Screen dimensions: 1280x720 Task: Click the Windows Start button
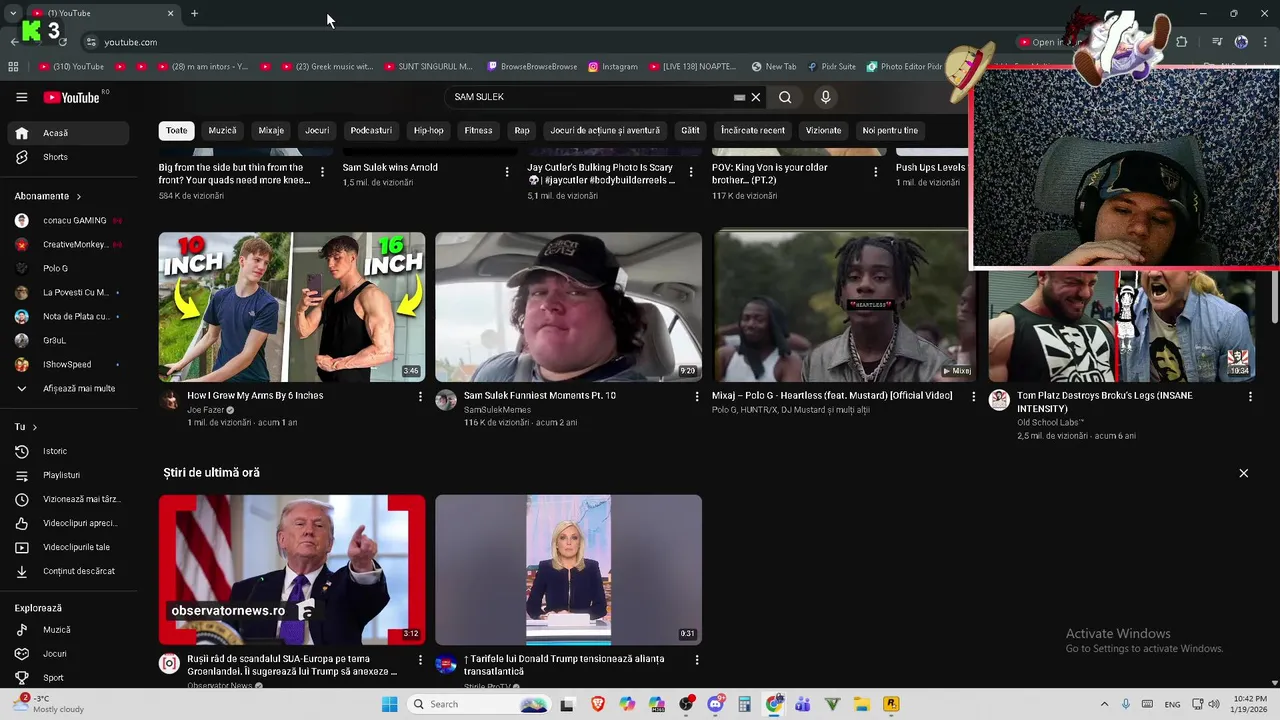tap(389, 704)
